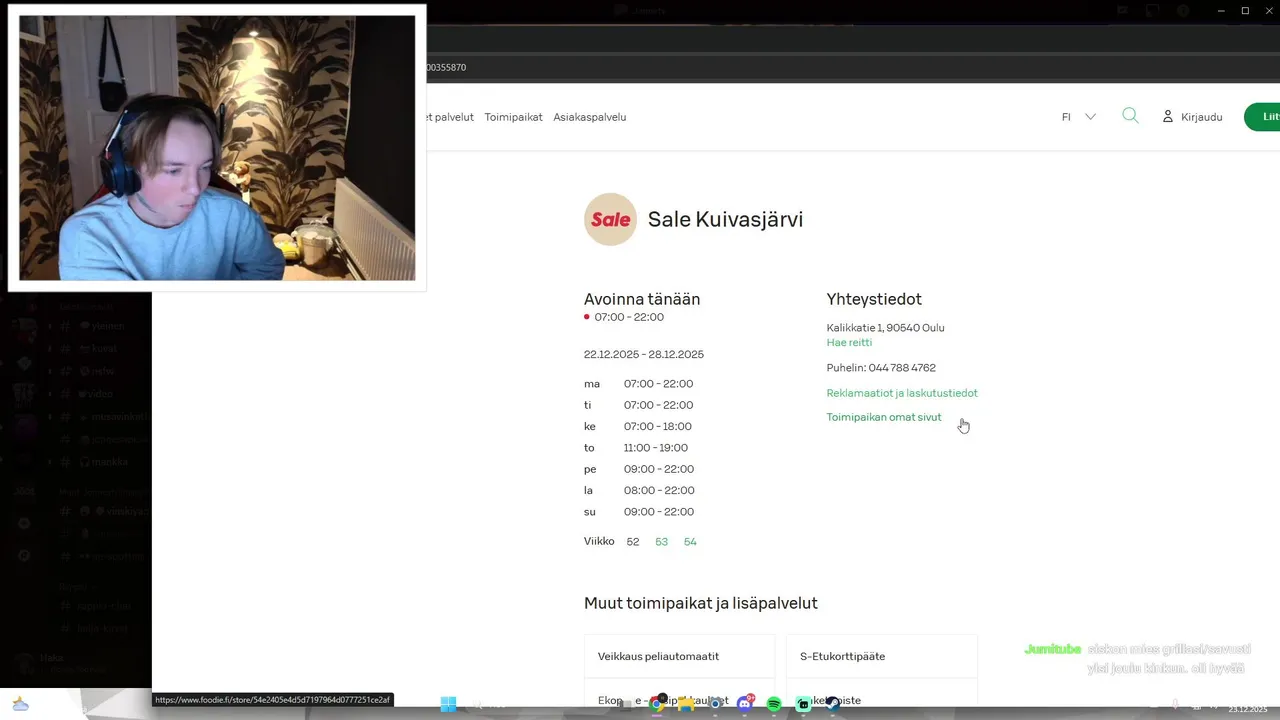The width and height of the screenshot is (1280, 720).
Task: Open File Explorer from taskbar
Action: pos(686,704)
